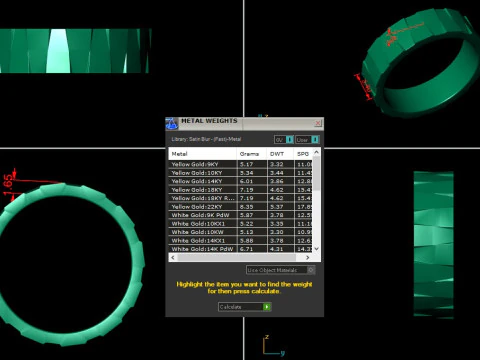Pick the White Gold:14KX1 row
The width and height of the screenshot is (480, 360).
241,240
